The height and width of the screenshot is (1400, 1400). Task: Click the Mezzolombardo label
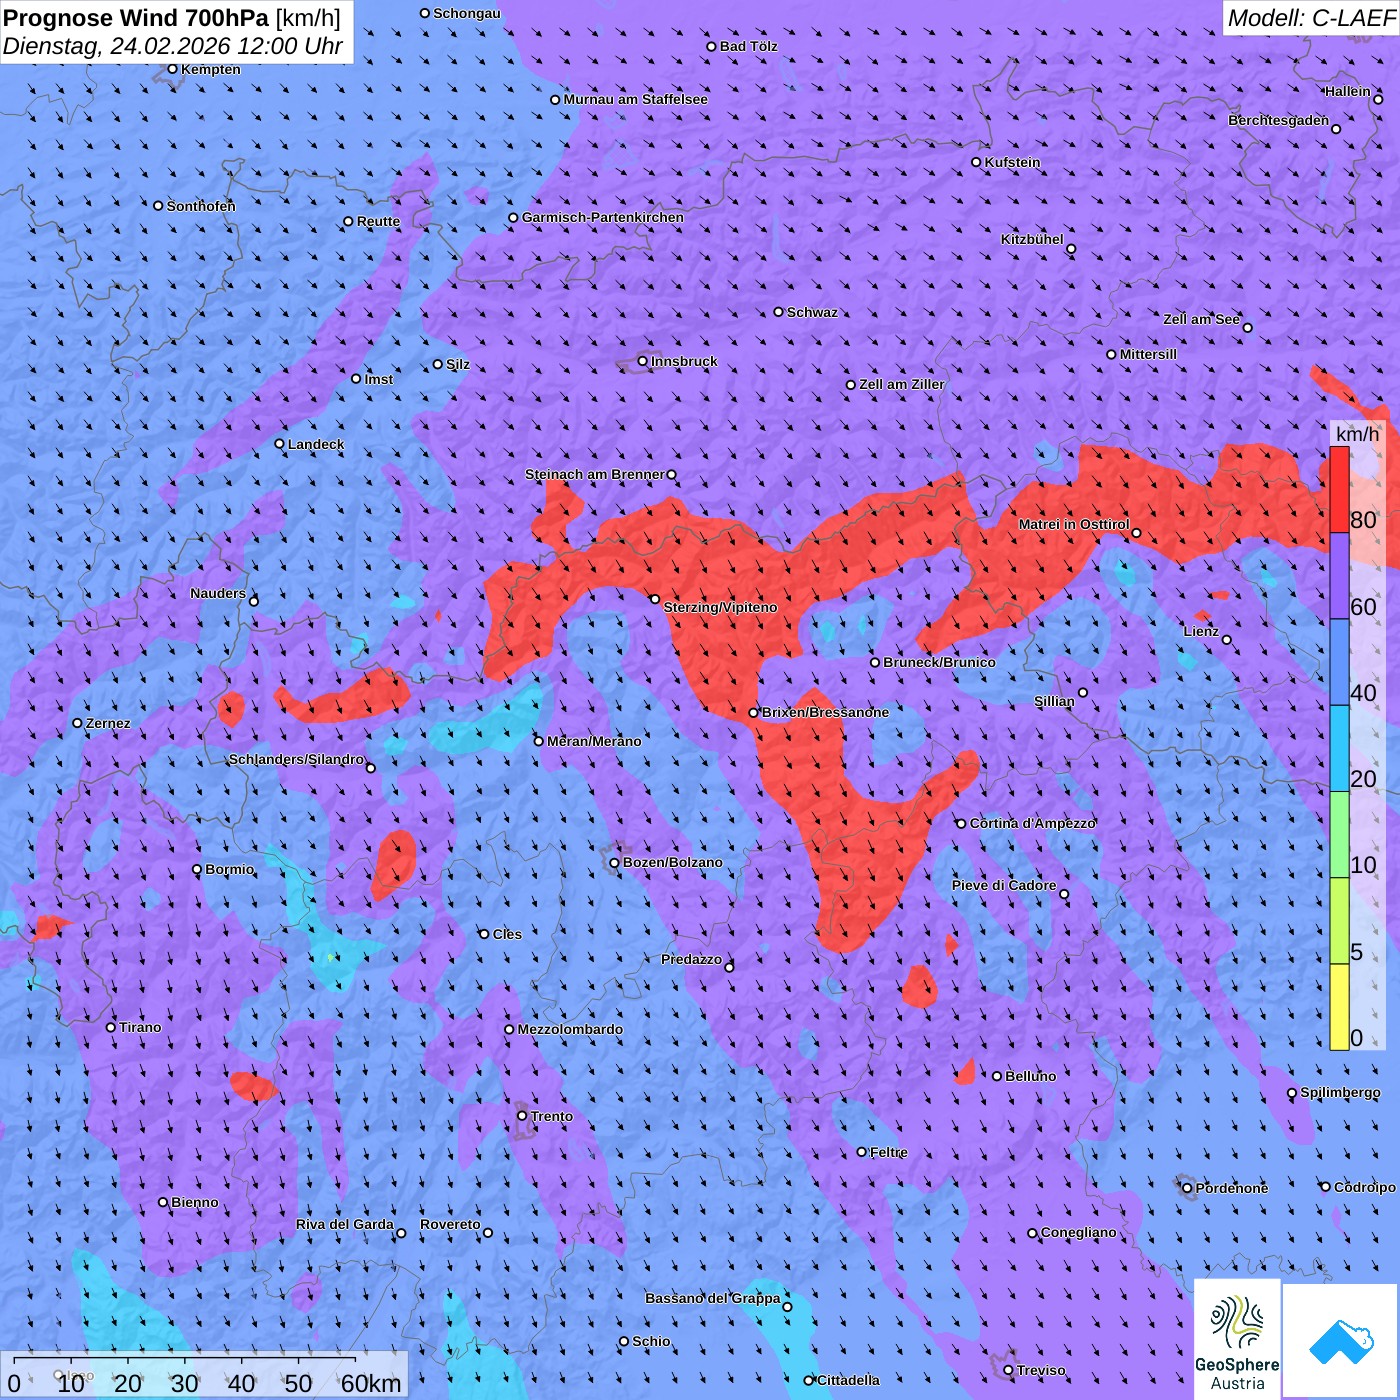(x=570, y=1029)
